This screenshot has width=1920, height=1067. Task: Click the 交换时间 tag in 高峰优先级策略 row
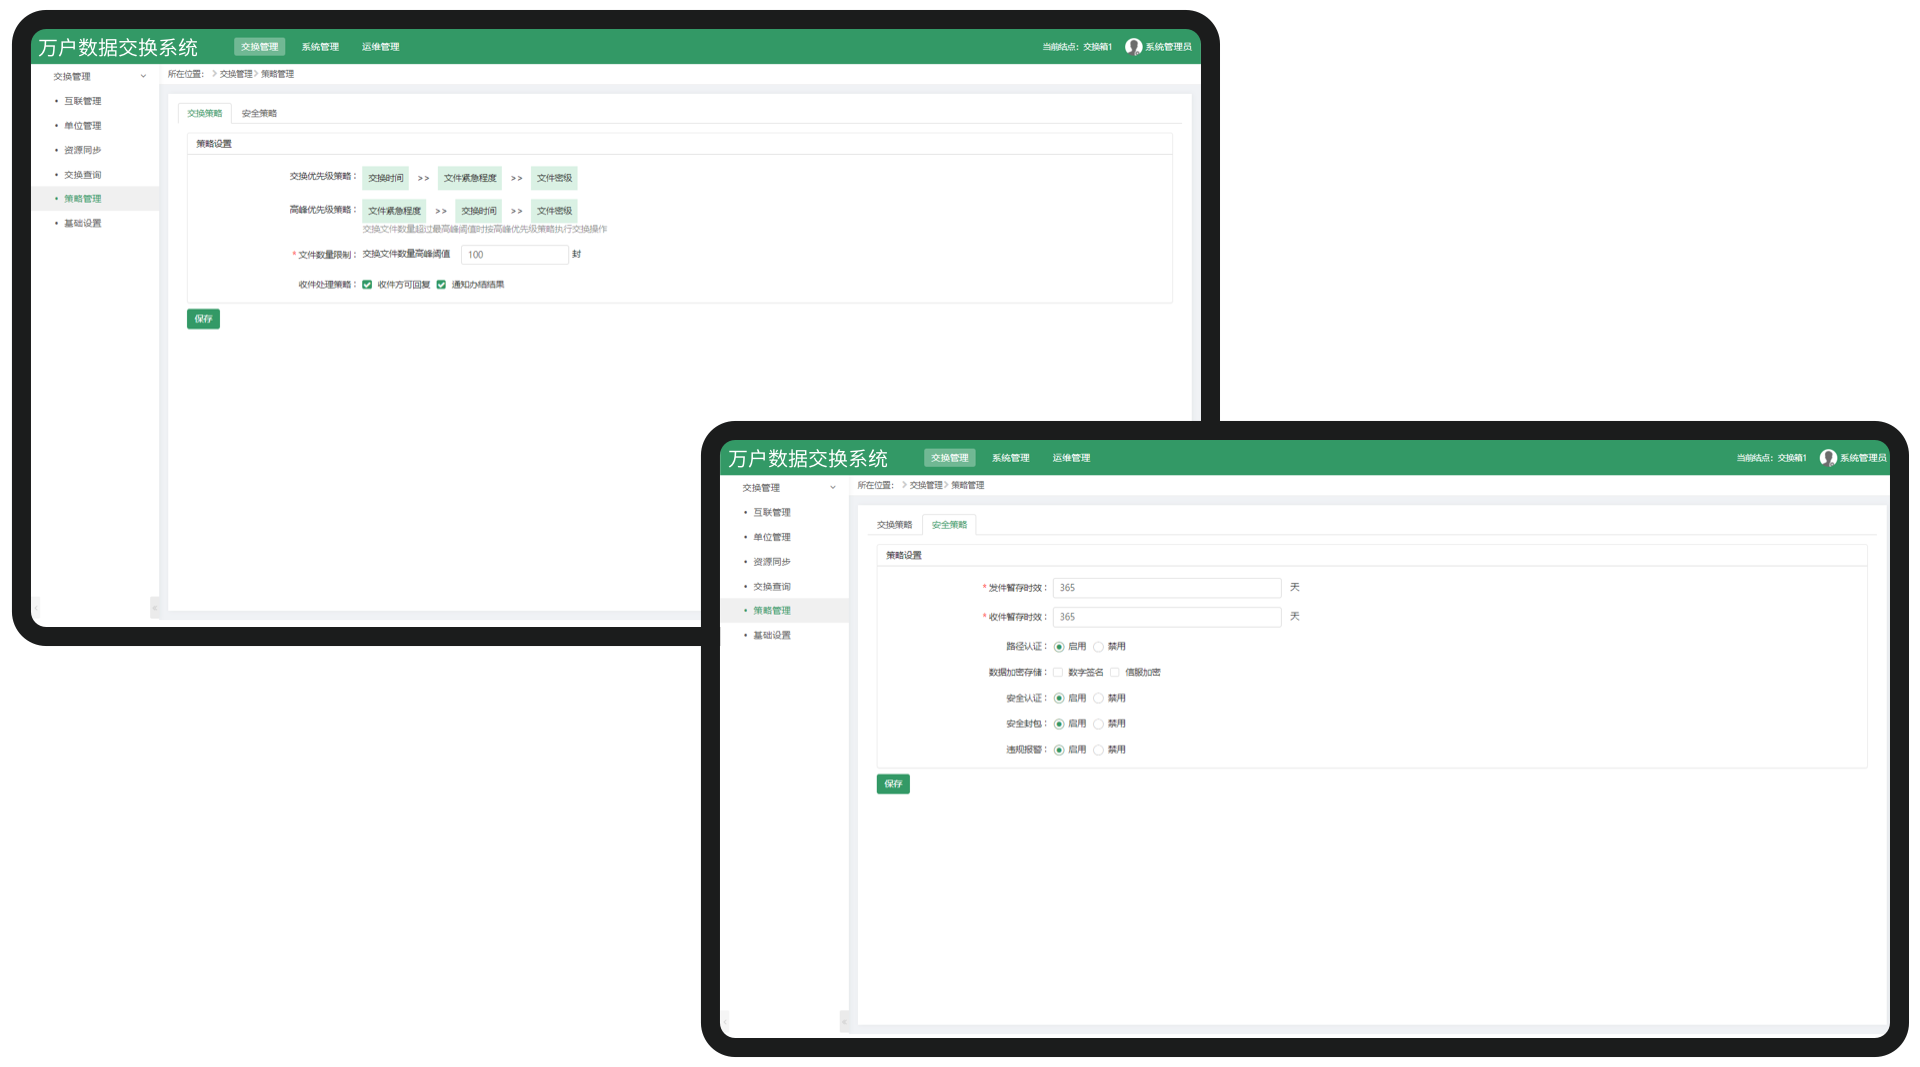click(x=478, y=211)
